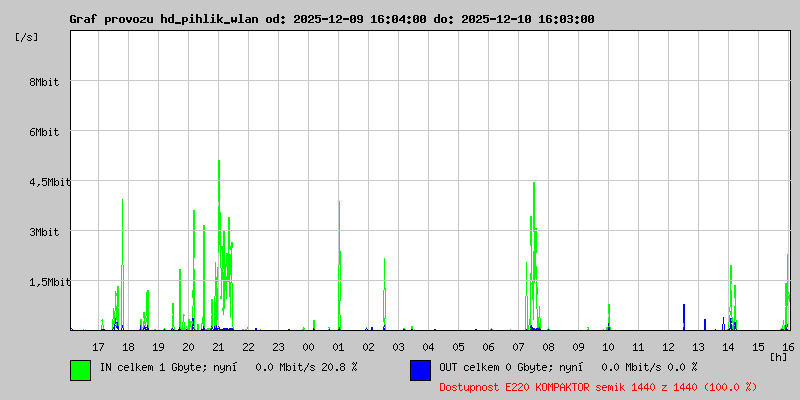Viewport: 800px width, 400px height.
Task: Click the '21' hour axis label
Action: (218, 347)
